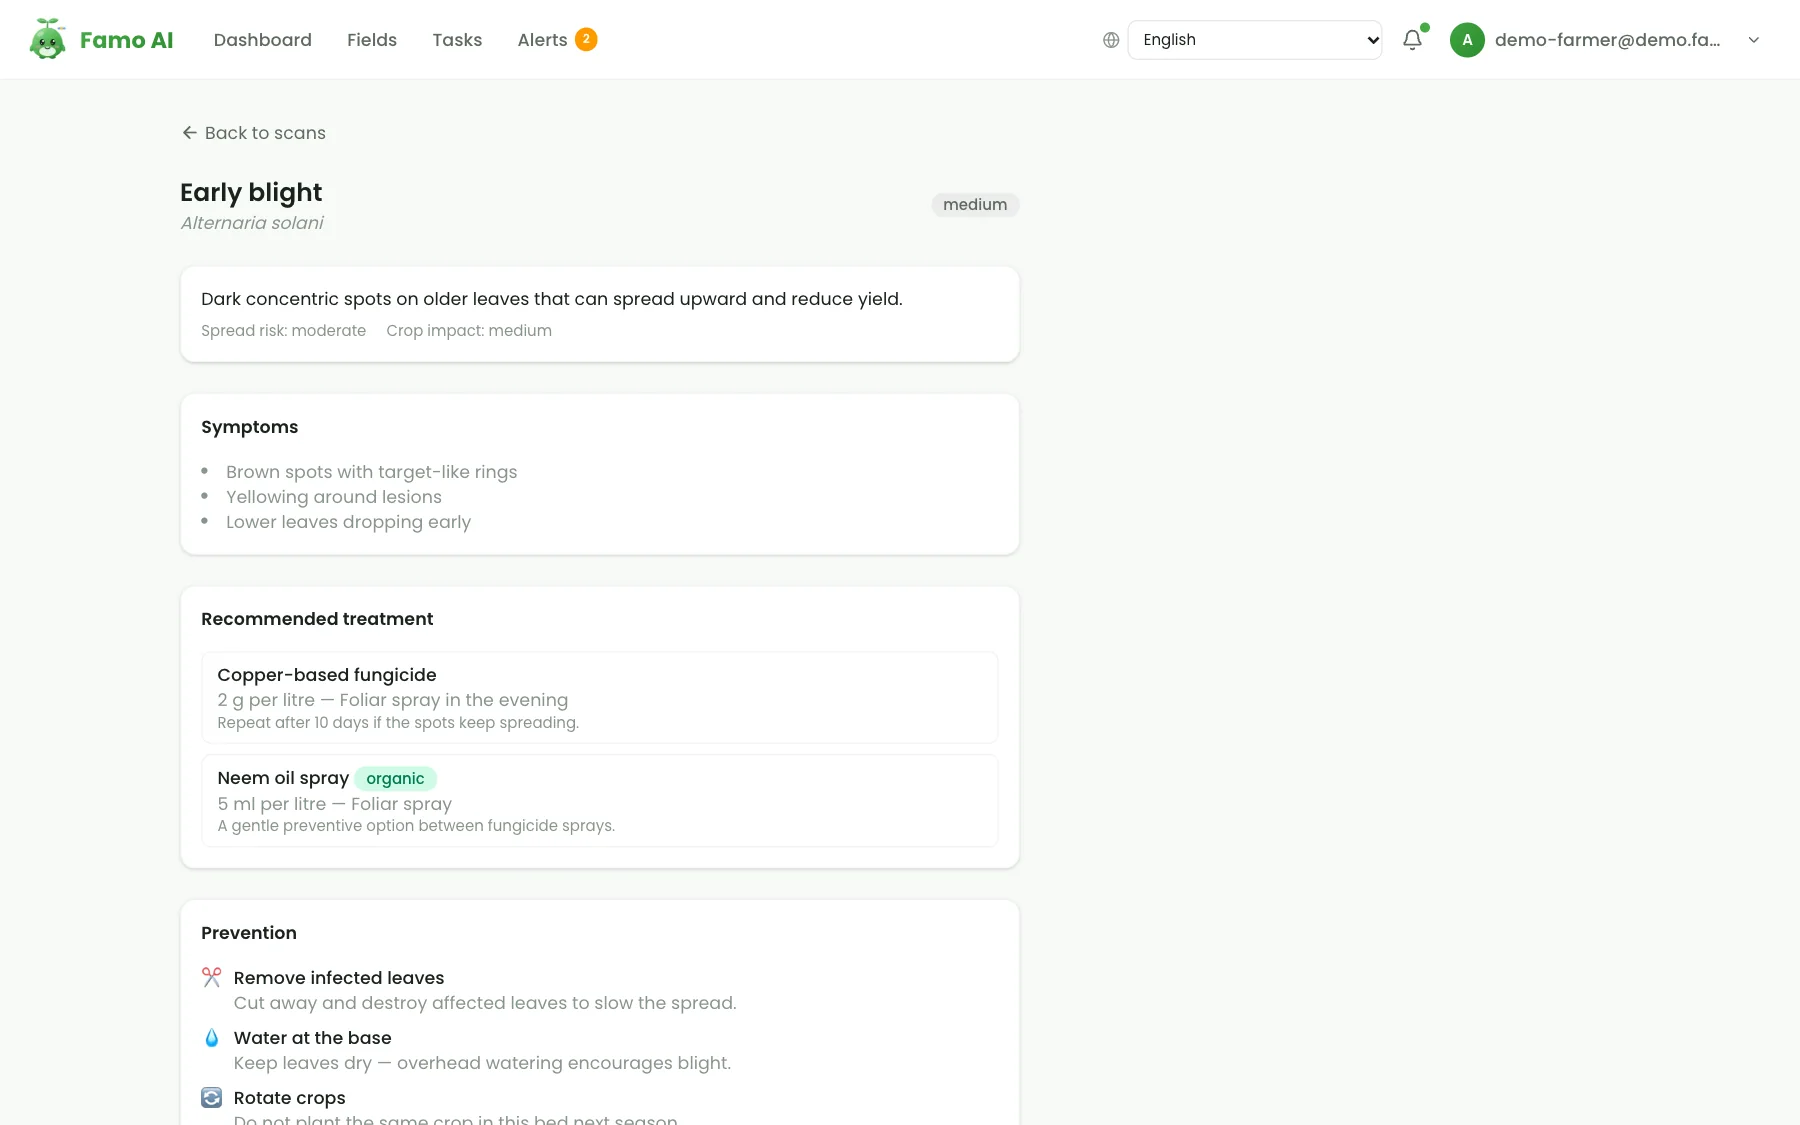Click 'Spread risk: moderate' text
The image size is (1800, 1125).
[283, 331]
